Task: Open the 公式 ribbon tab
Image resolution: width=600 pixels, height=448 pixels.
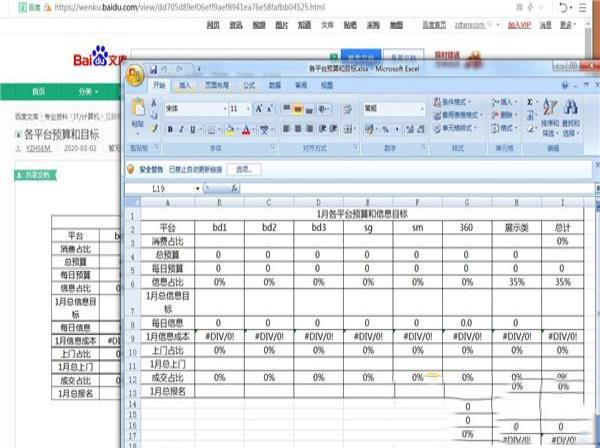Action: click(x=248, y=87)
